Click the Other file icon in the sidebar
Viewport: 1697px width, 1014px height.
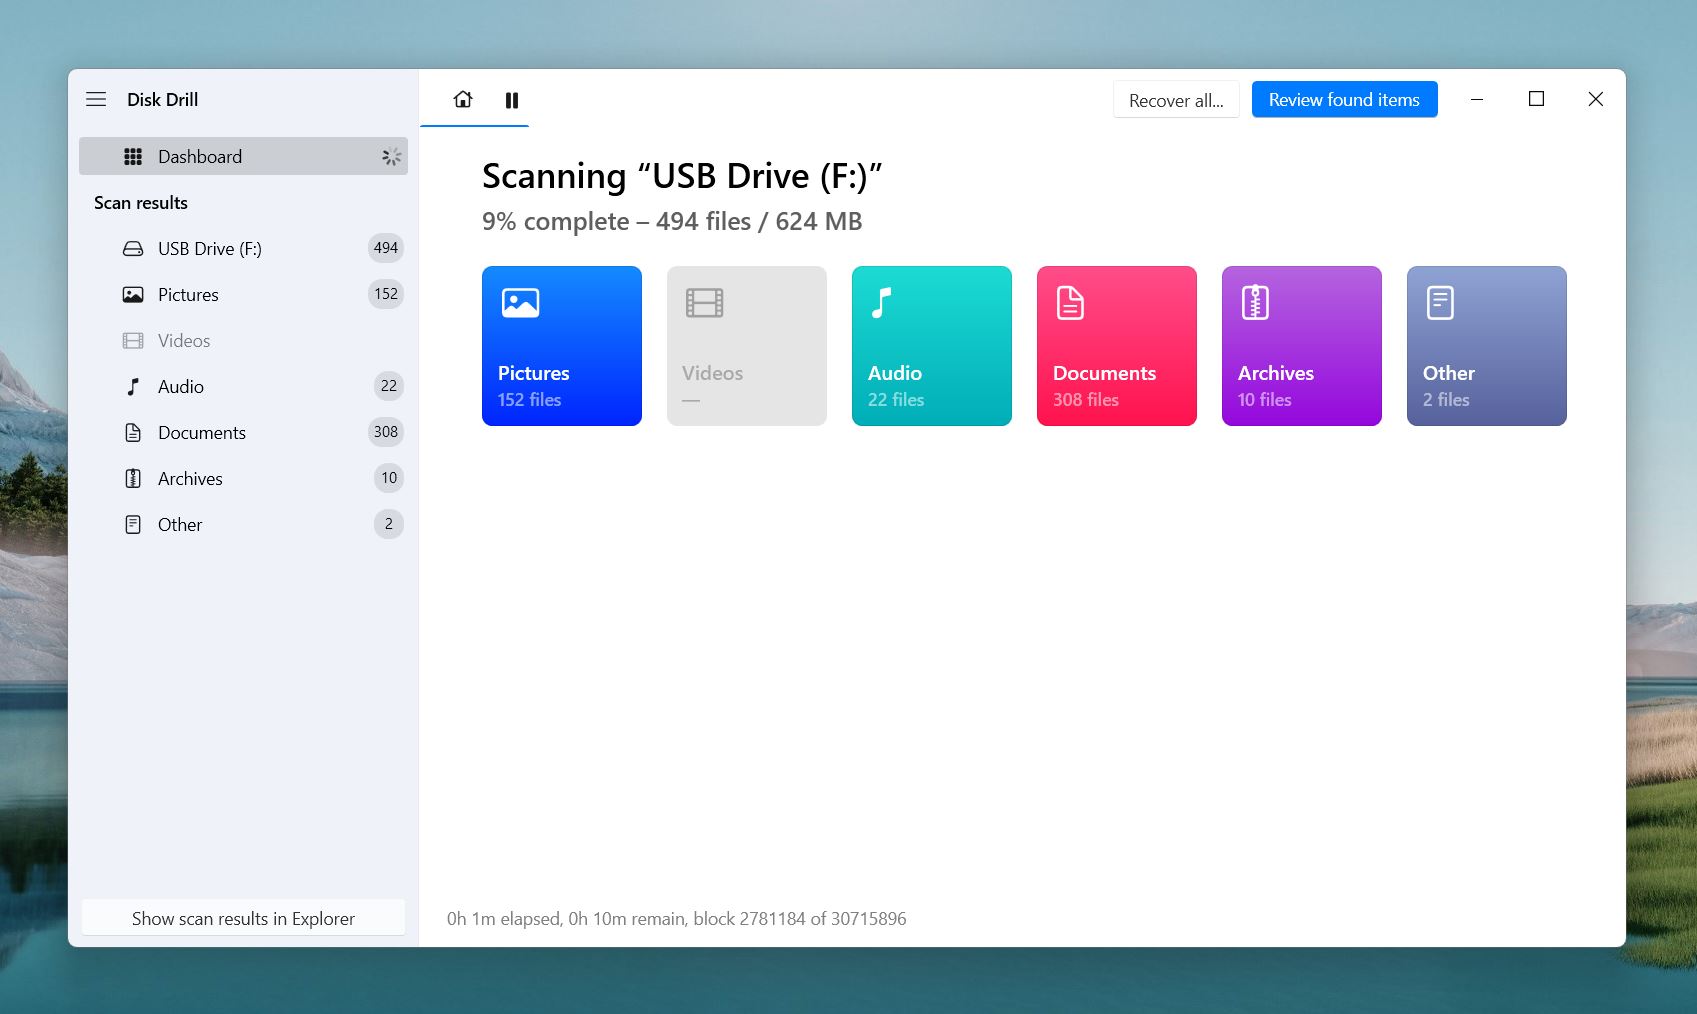[x=133, y=524]
